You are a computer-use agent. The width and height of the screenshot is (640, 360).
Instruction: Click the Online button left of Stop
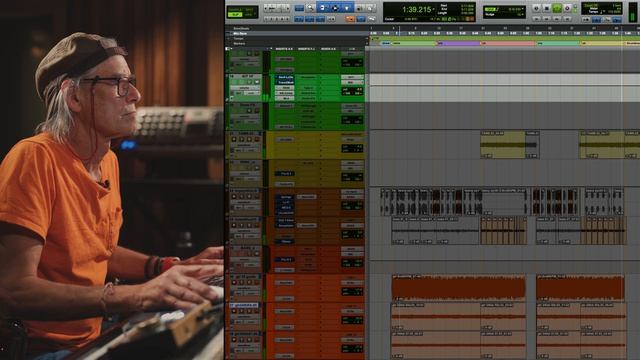pyautogui.click(x=536, y=8)
